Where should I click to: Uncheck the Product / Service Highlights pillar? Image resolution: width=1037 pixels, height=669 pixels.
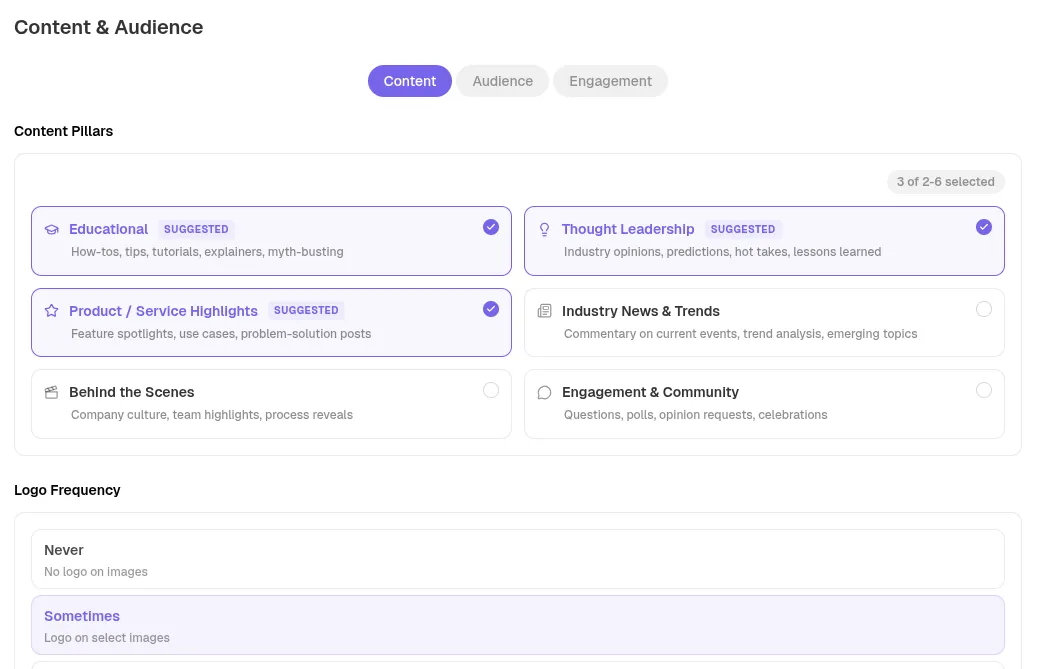click(491, 309)
